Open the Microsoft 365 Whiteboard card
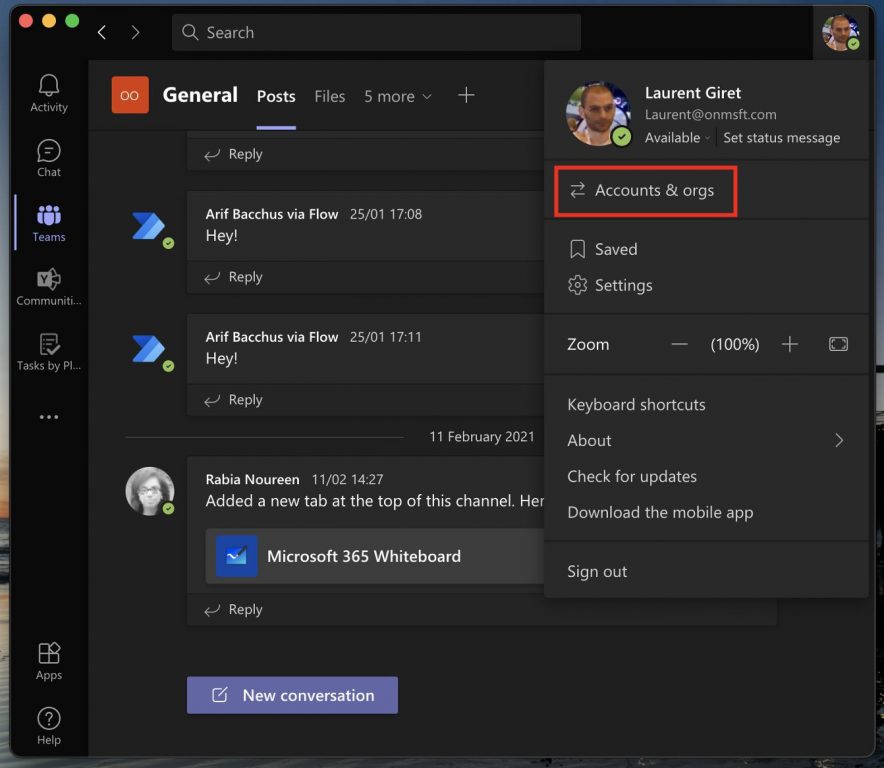Image resolution: width=884 pixels, height=768 pixels. click(374, 556)
